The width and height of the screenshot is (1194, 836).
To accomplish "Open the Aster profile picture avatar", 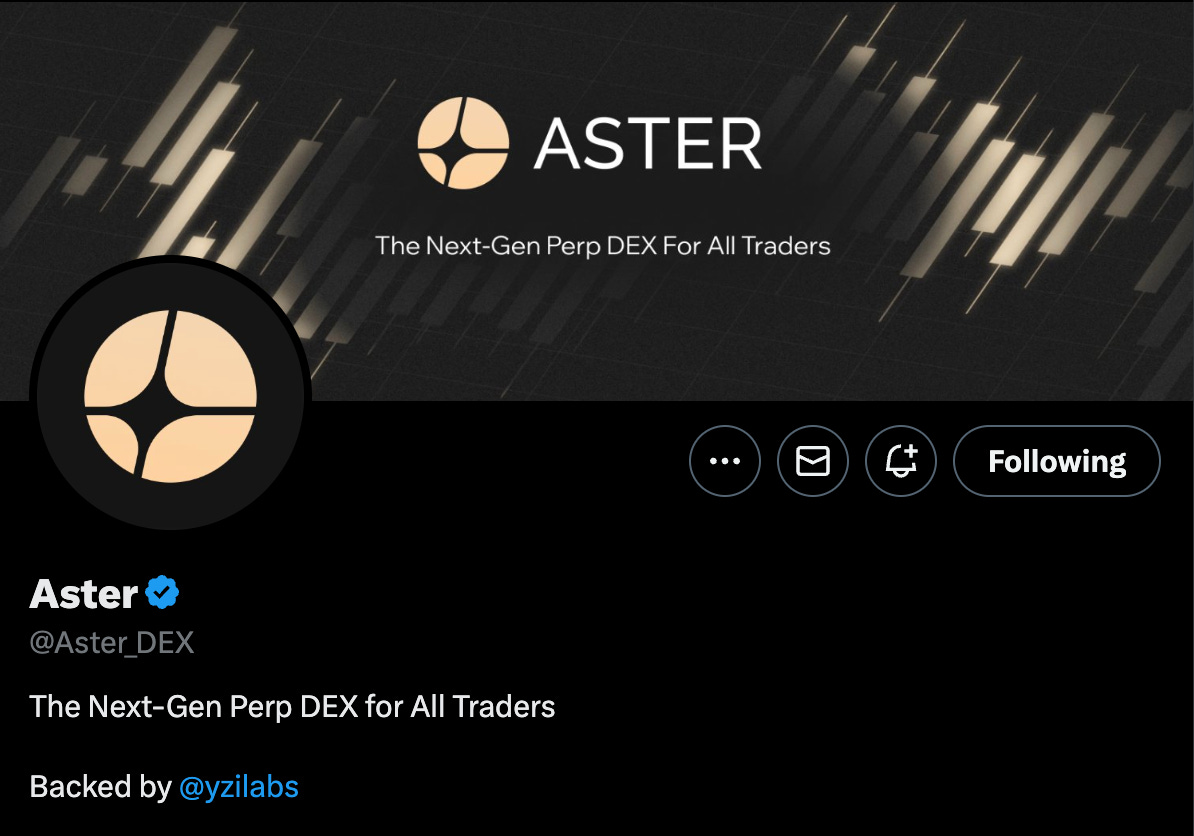I will coord(171,394).
